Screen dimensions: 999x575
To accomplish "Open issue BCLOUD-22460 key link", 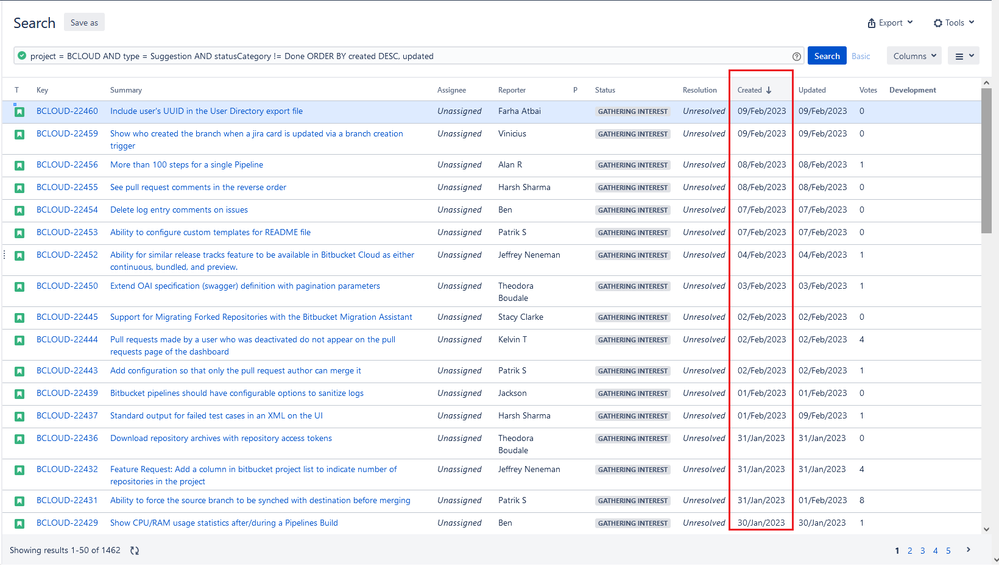I will pyautogui.click(x=67, y=111).
